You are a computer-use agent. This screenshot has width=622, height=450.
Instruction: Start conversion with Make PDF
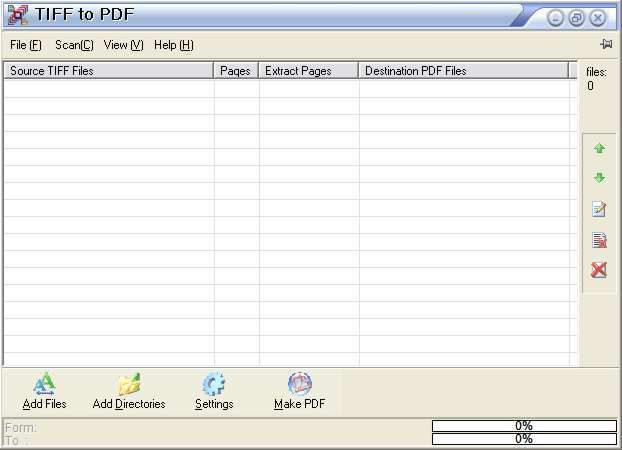click(x=299, y=391)
